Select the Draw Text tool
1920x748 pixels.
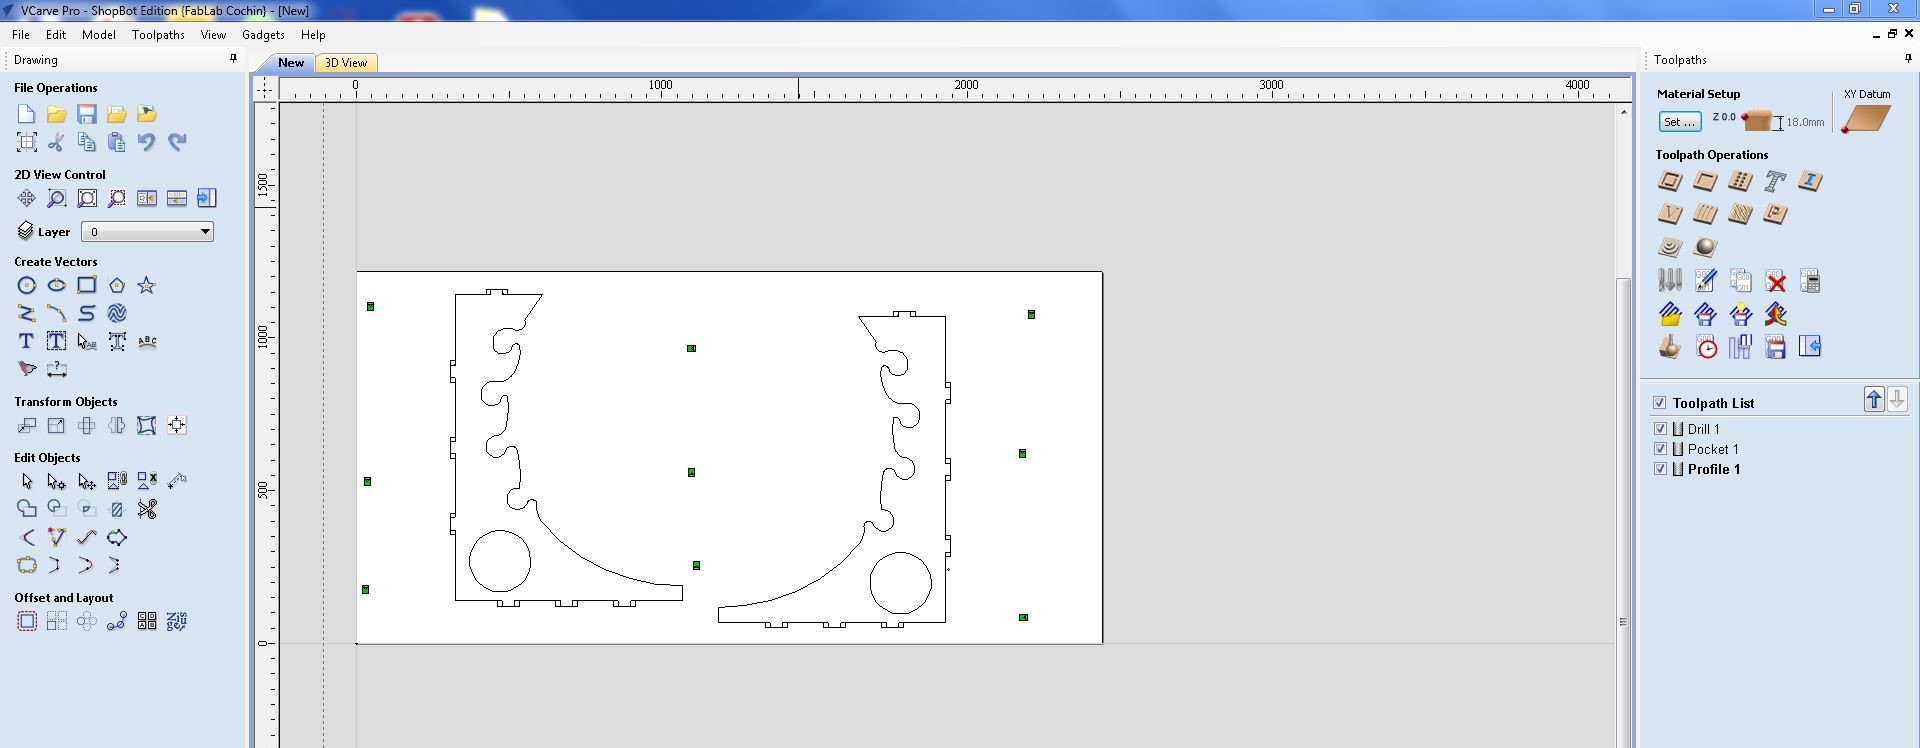pos(27,342)
